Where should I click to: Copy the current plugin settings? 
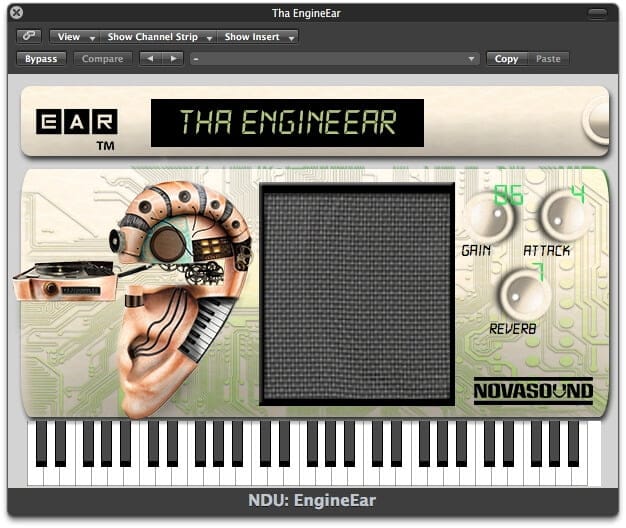pos(506,59)
